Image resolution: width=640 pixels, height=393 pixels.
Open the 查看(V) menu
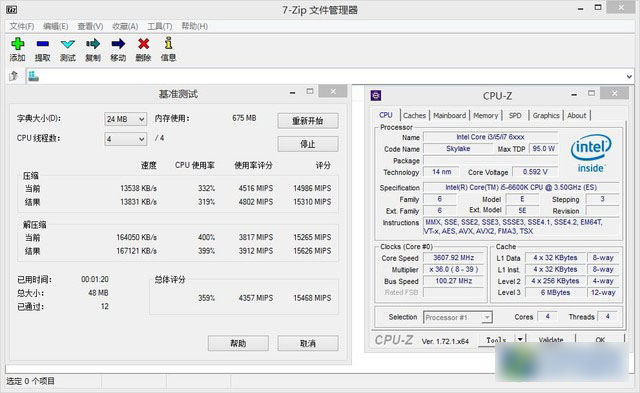(x=90, y=27)
